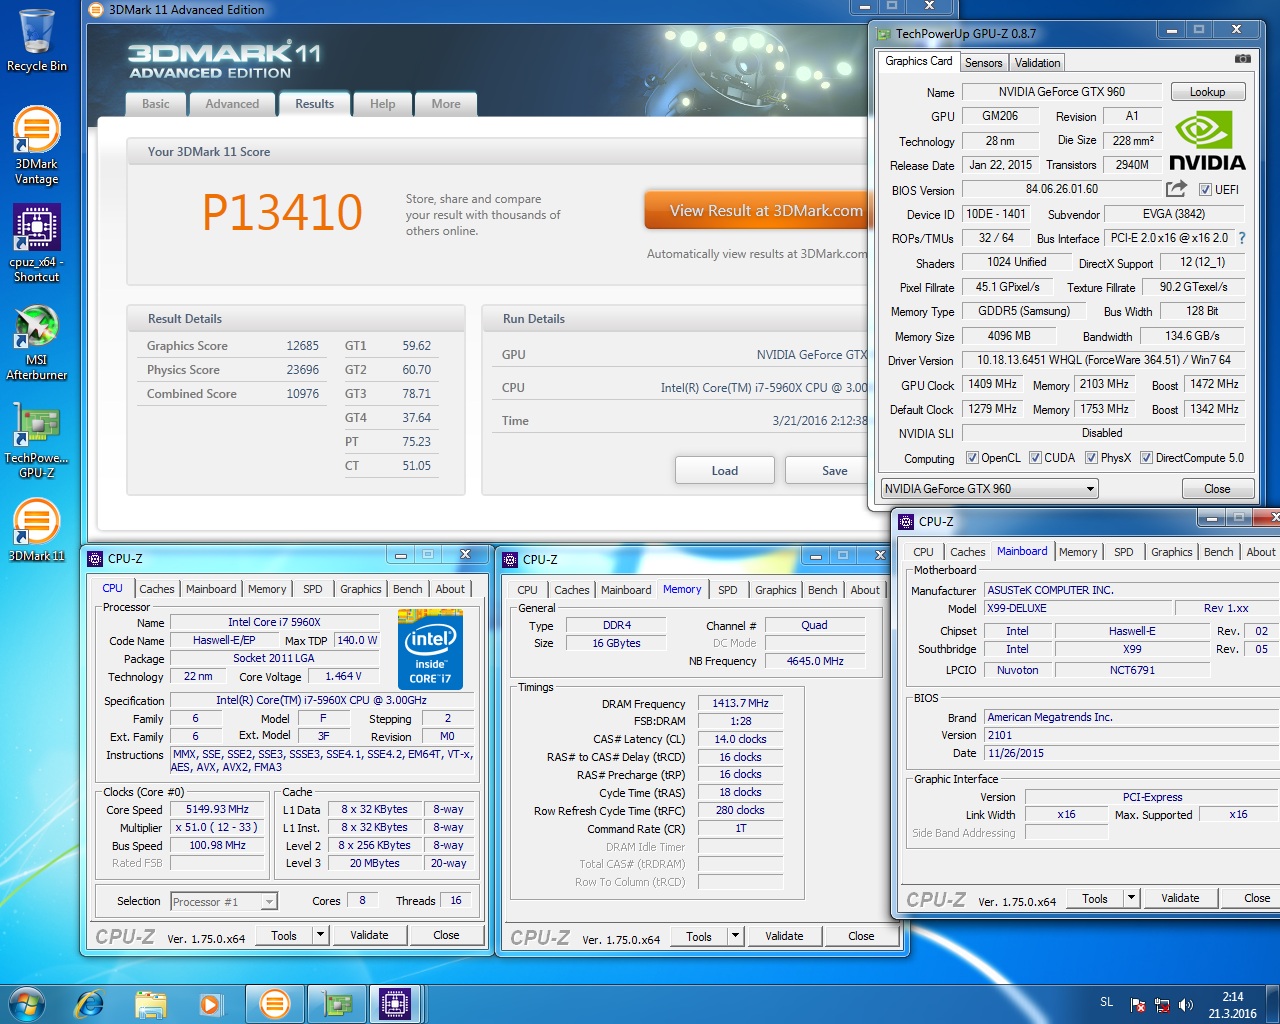
Task: Open Caches tab in CPU-Z CPU window
Action: click(x=157, y=589)
